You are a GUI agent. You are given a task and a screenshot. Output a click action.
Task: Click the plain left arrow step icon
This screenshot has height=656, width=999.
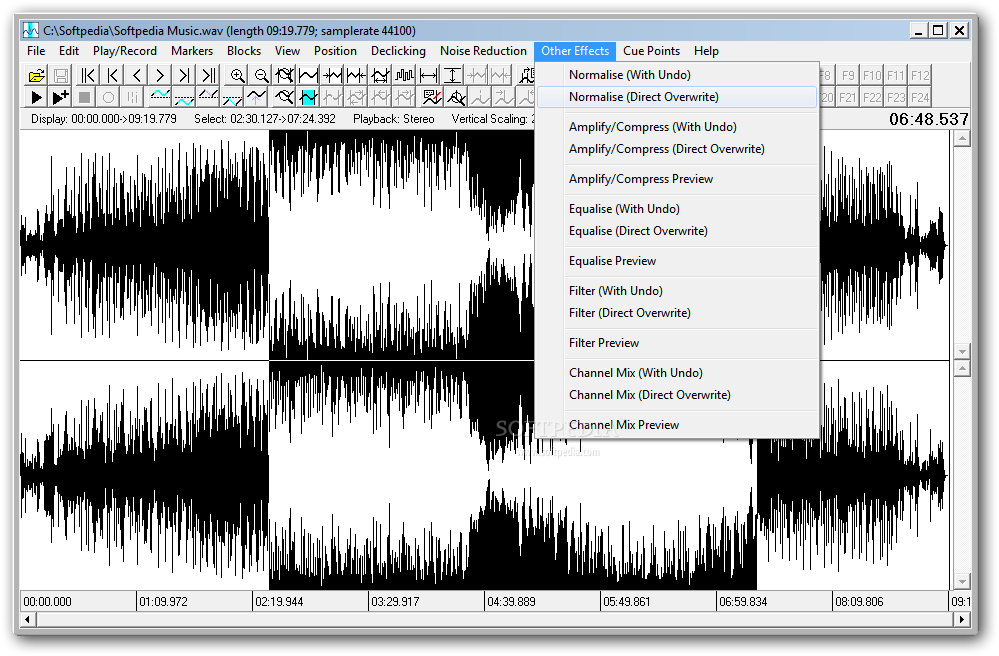point(136,76)
